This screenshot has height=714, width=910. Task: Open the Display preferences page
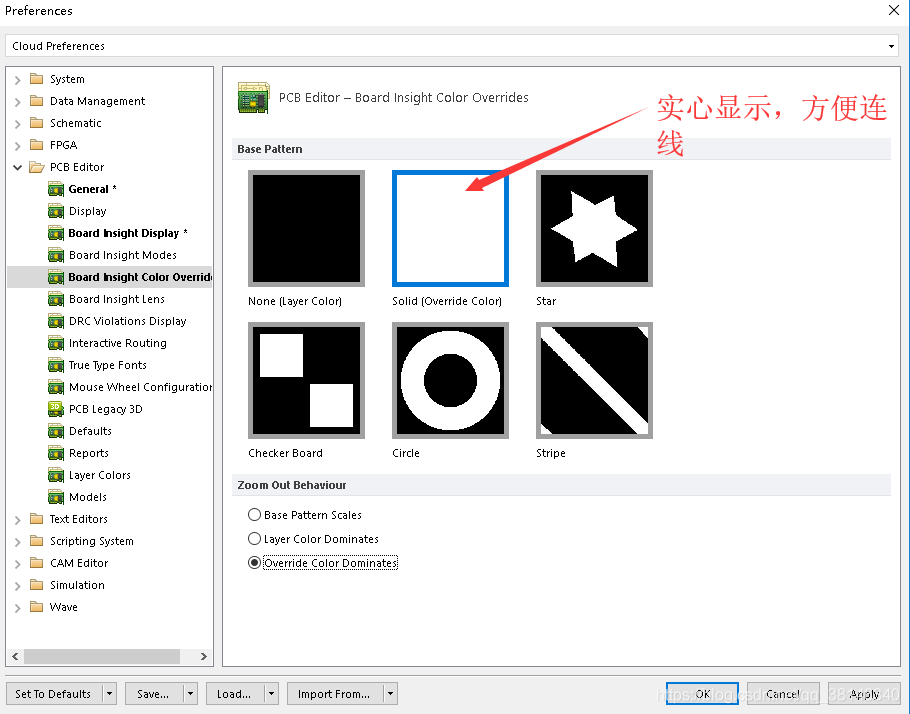[x=88, y=211]
